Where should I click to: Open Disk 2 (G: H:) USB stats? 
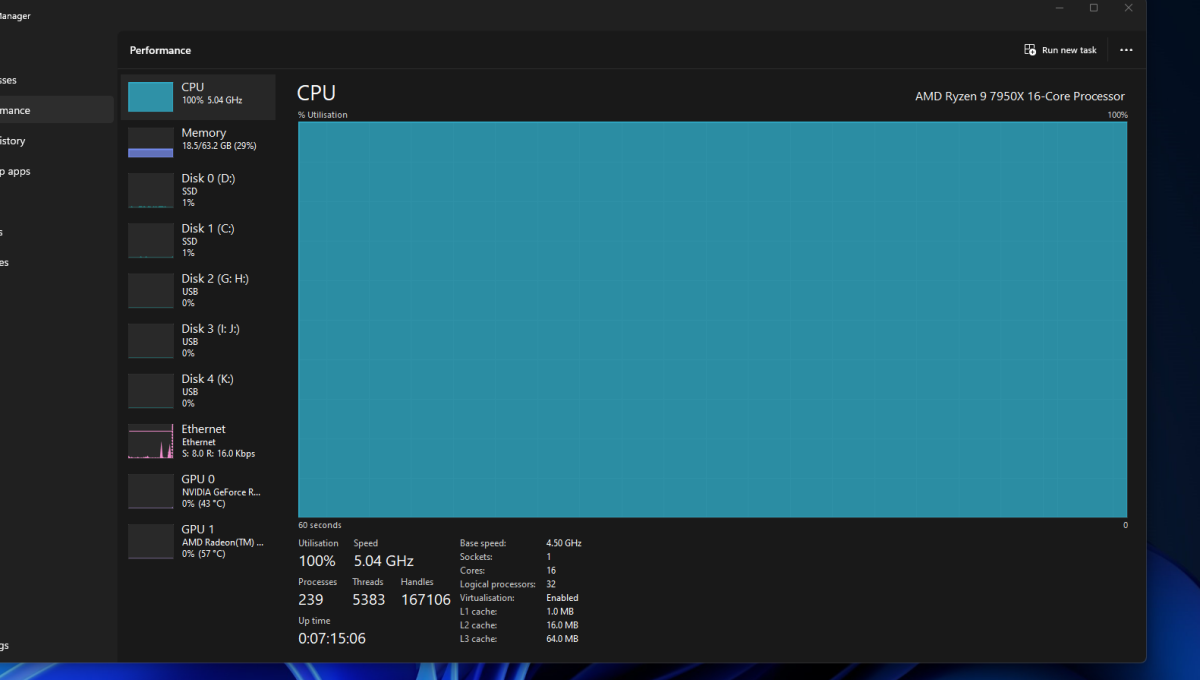click(x=198, y=290)
